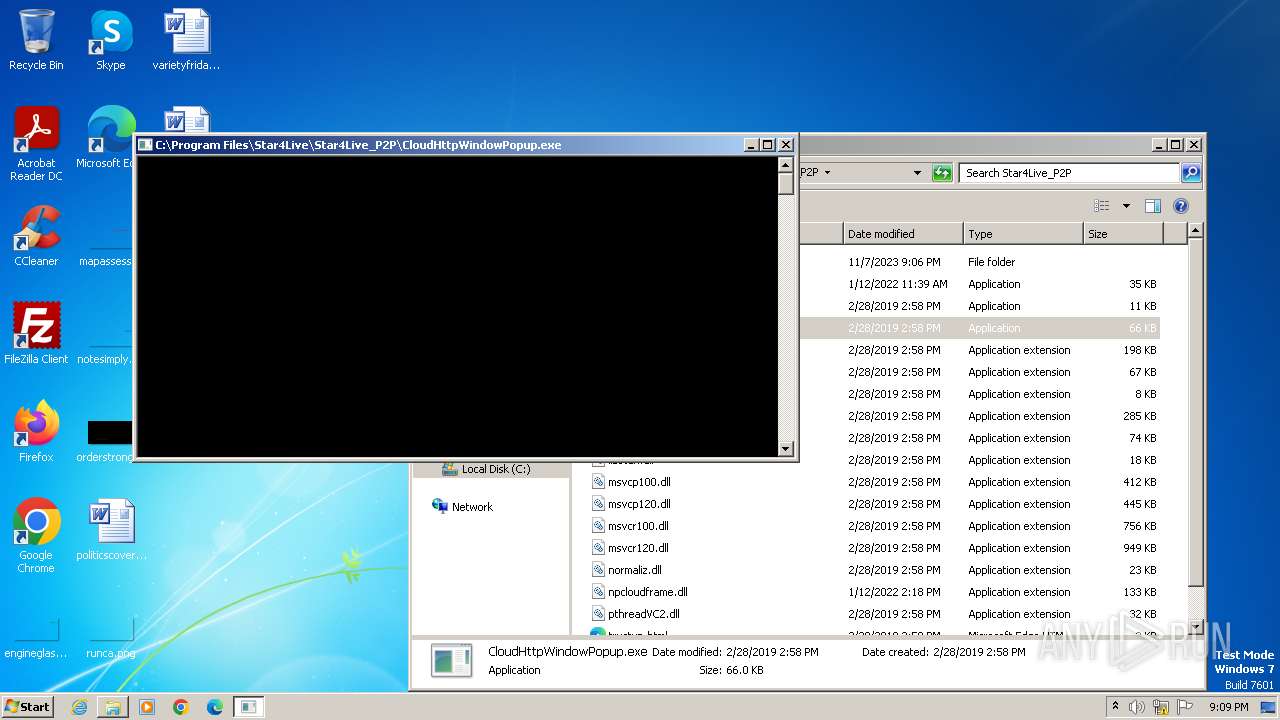Screen dimensions: 1280x720
Task: Open CCleaner desktop shortcut
Action: point(36,236)
